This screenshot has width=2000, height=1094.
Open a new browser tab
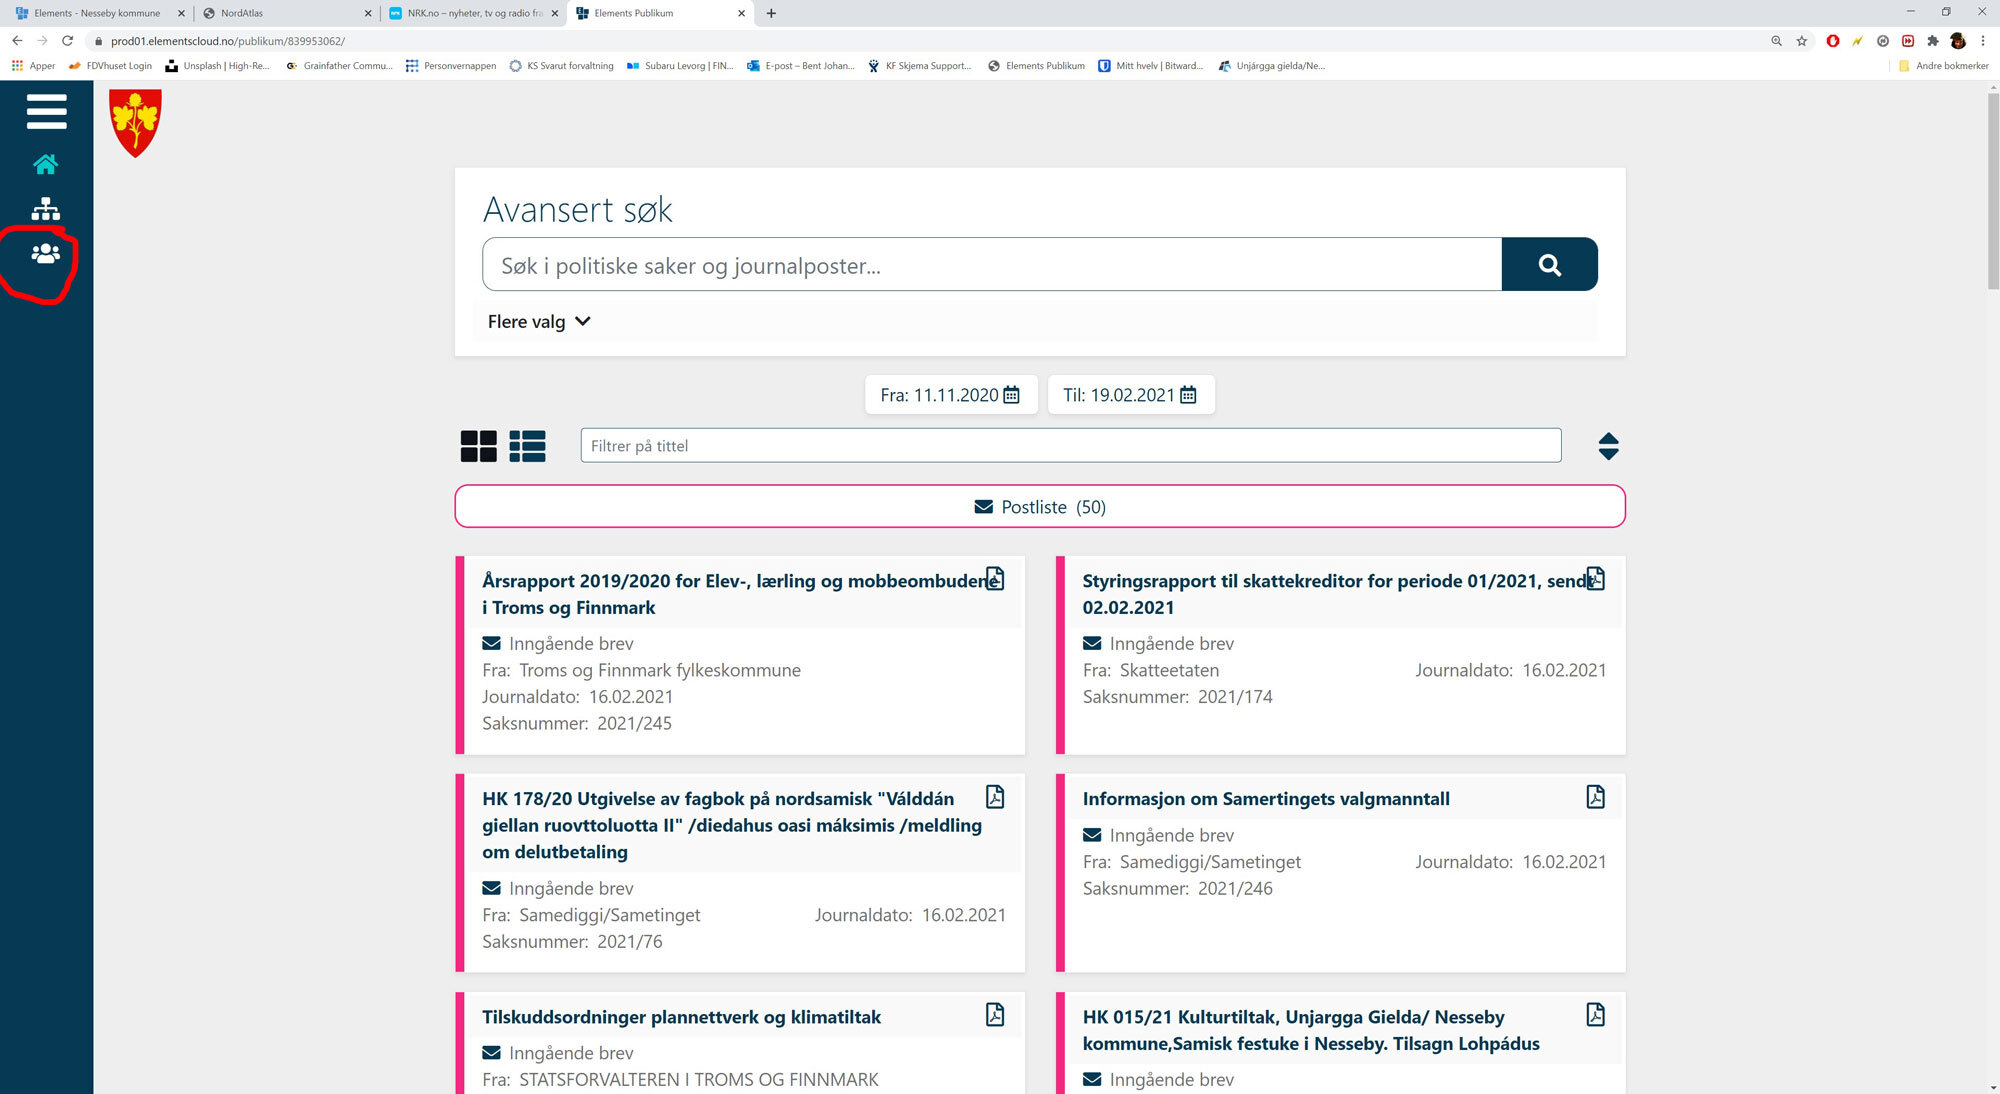(x=771, y=13)
